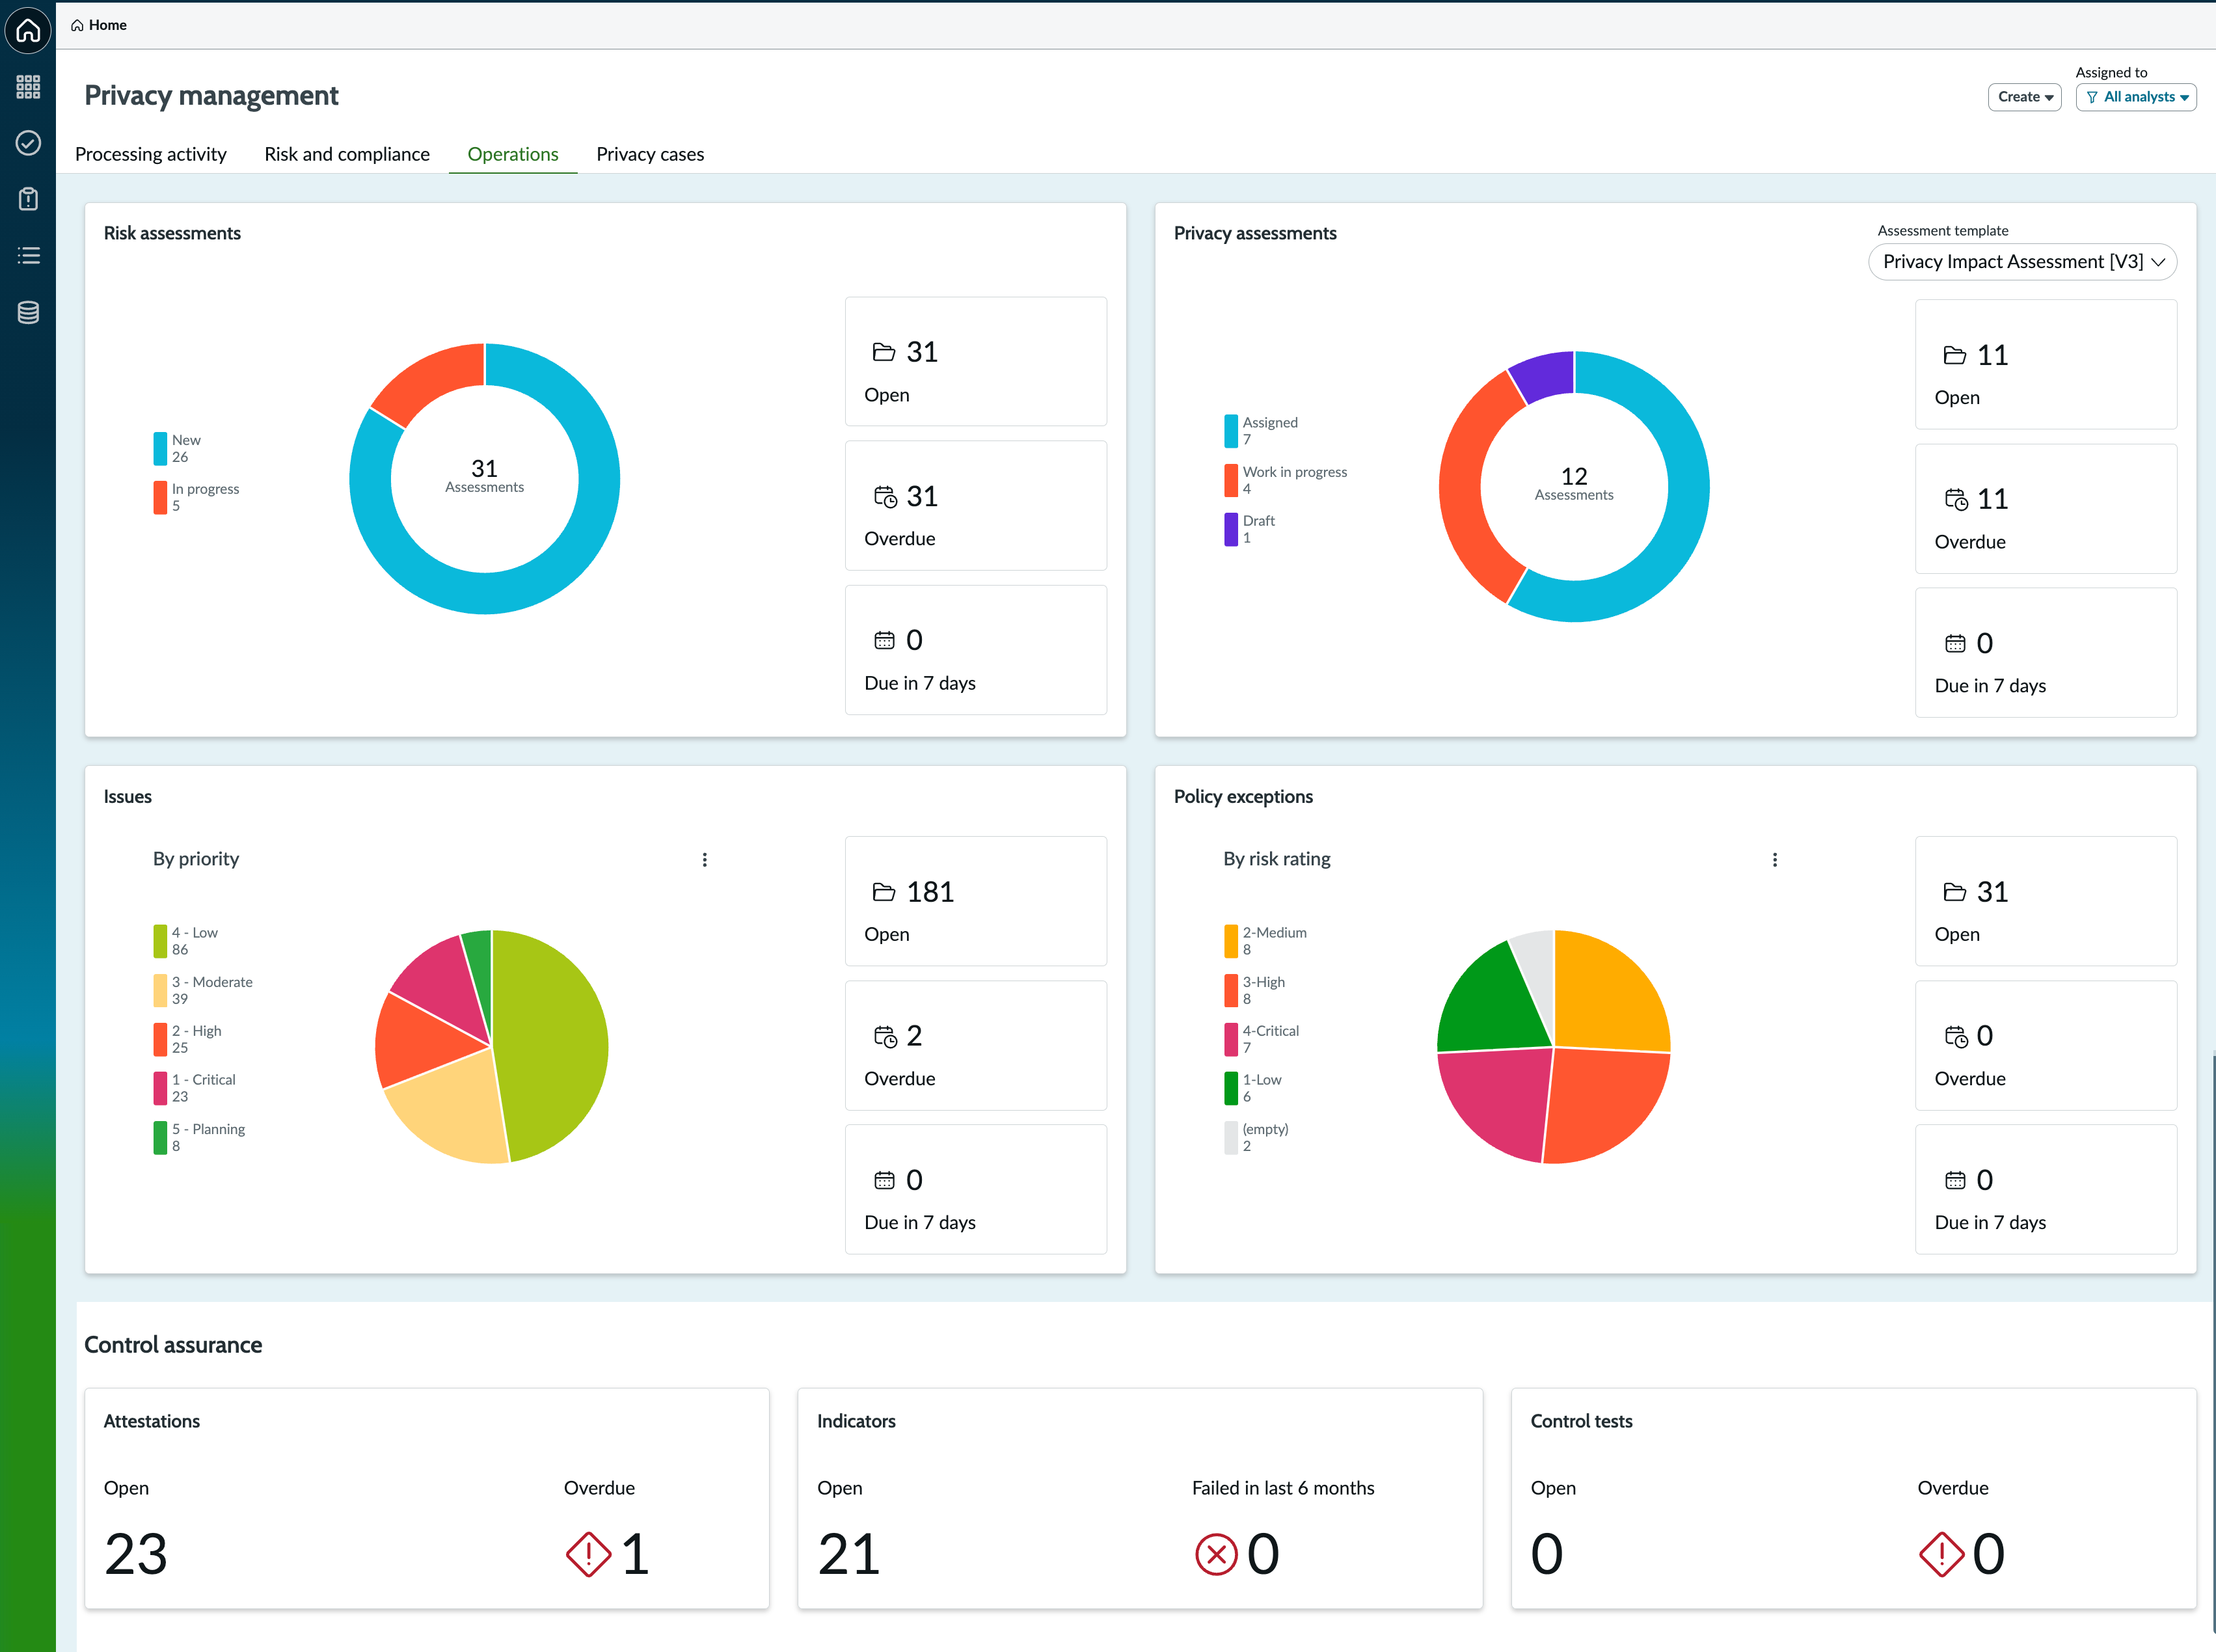Click overdue icon on Privacy assessments card

tap(1955, 499)
